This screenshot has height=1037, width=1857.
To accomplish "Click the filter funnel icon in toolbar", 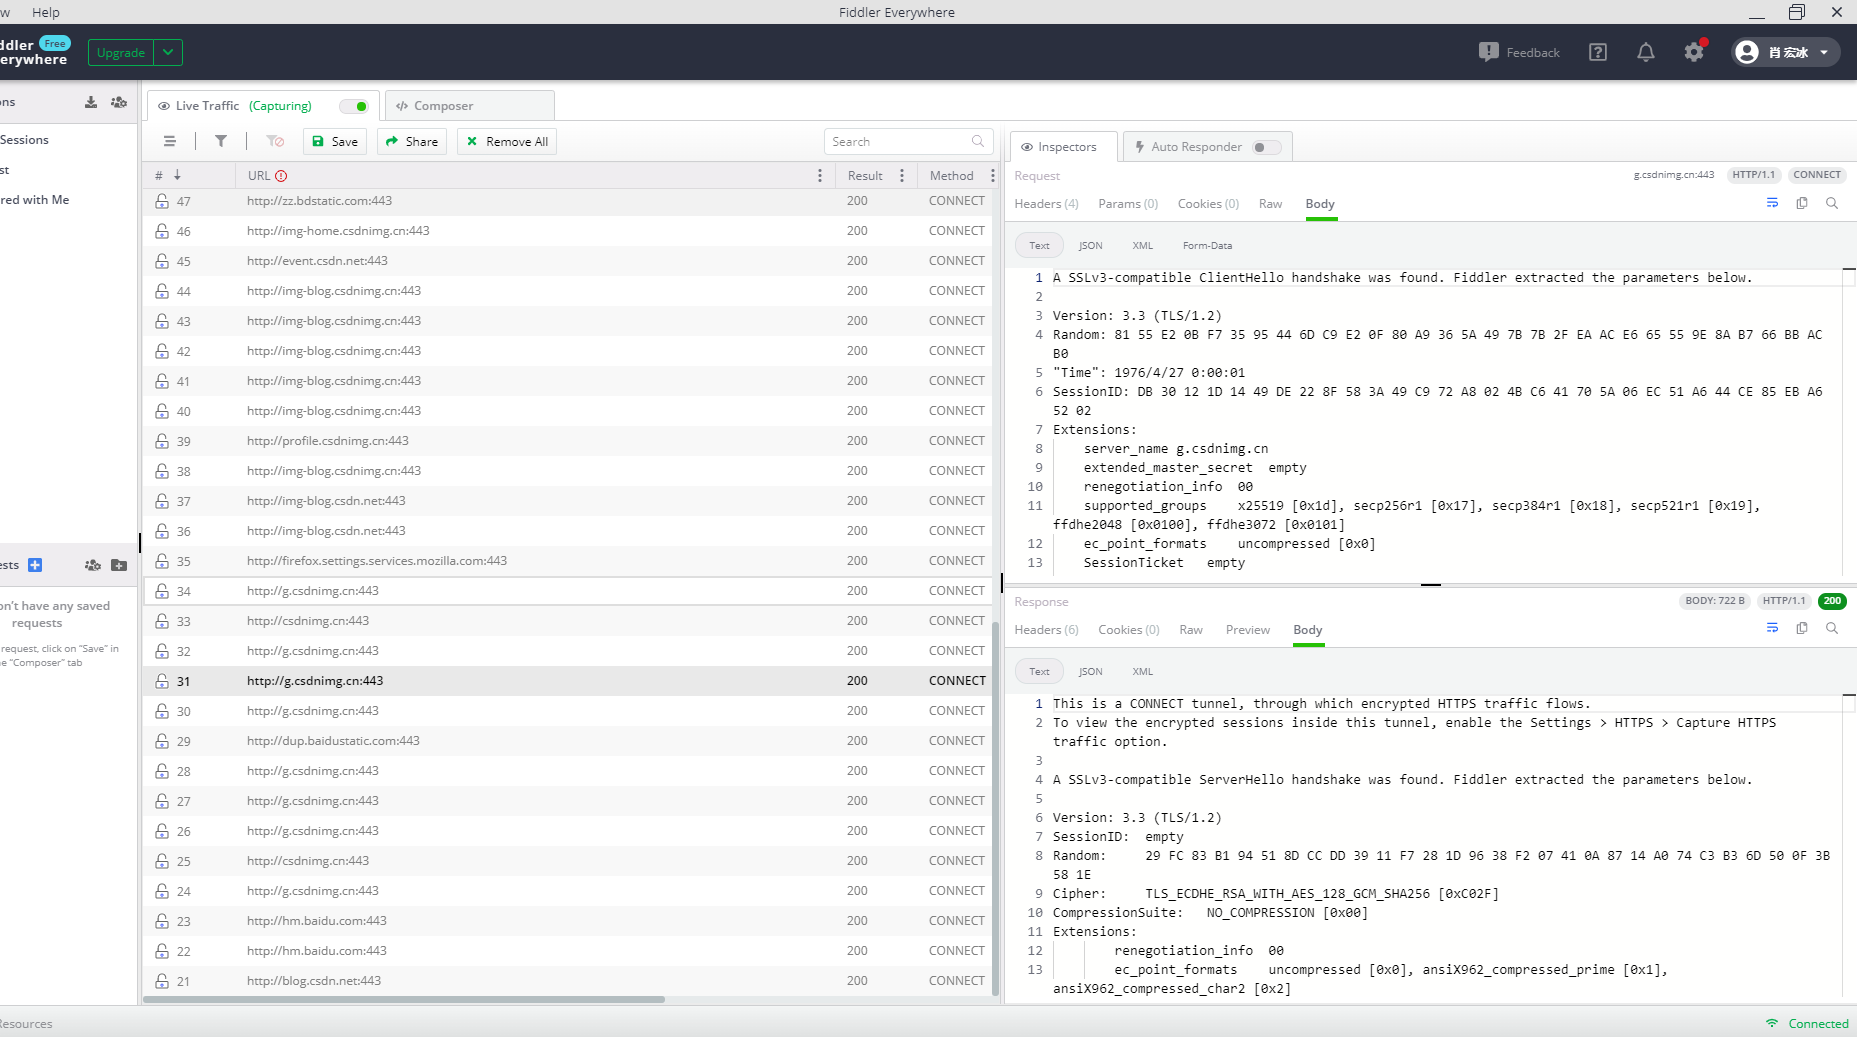I will [x=221, y=141].
